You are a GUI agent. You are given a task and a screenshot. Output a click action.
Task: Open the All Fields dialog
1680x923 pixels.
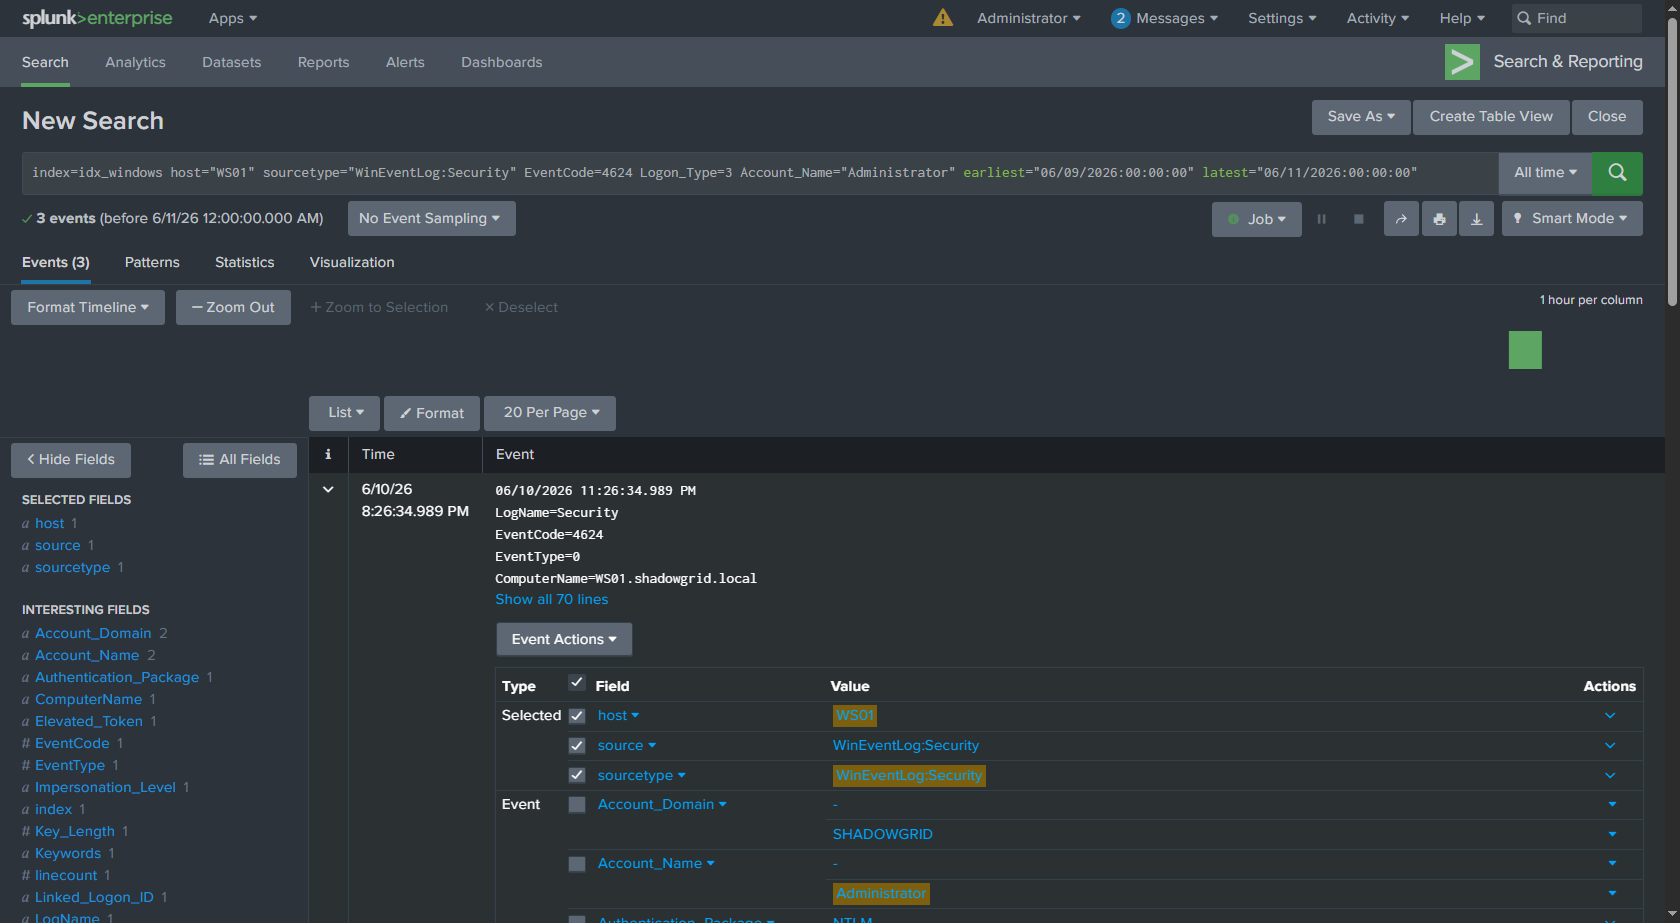[x=240, y=460]
